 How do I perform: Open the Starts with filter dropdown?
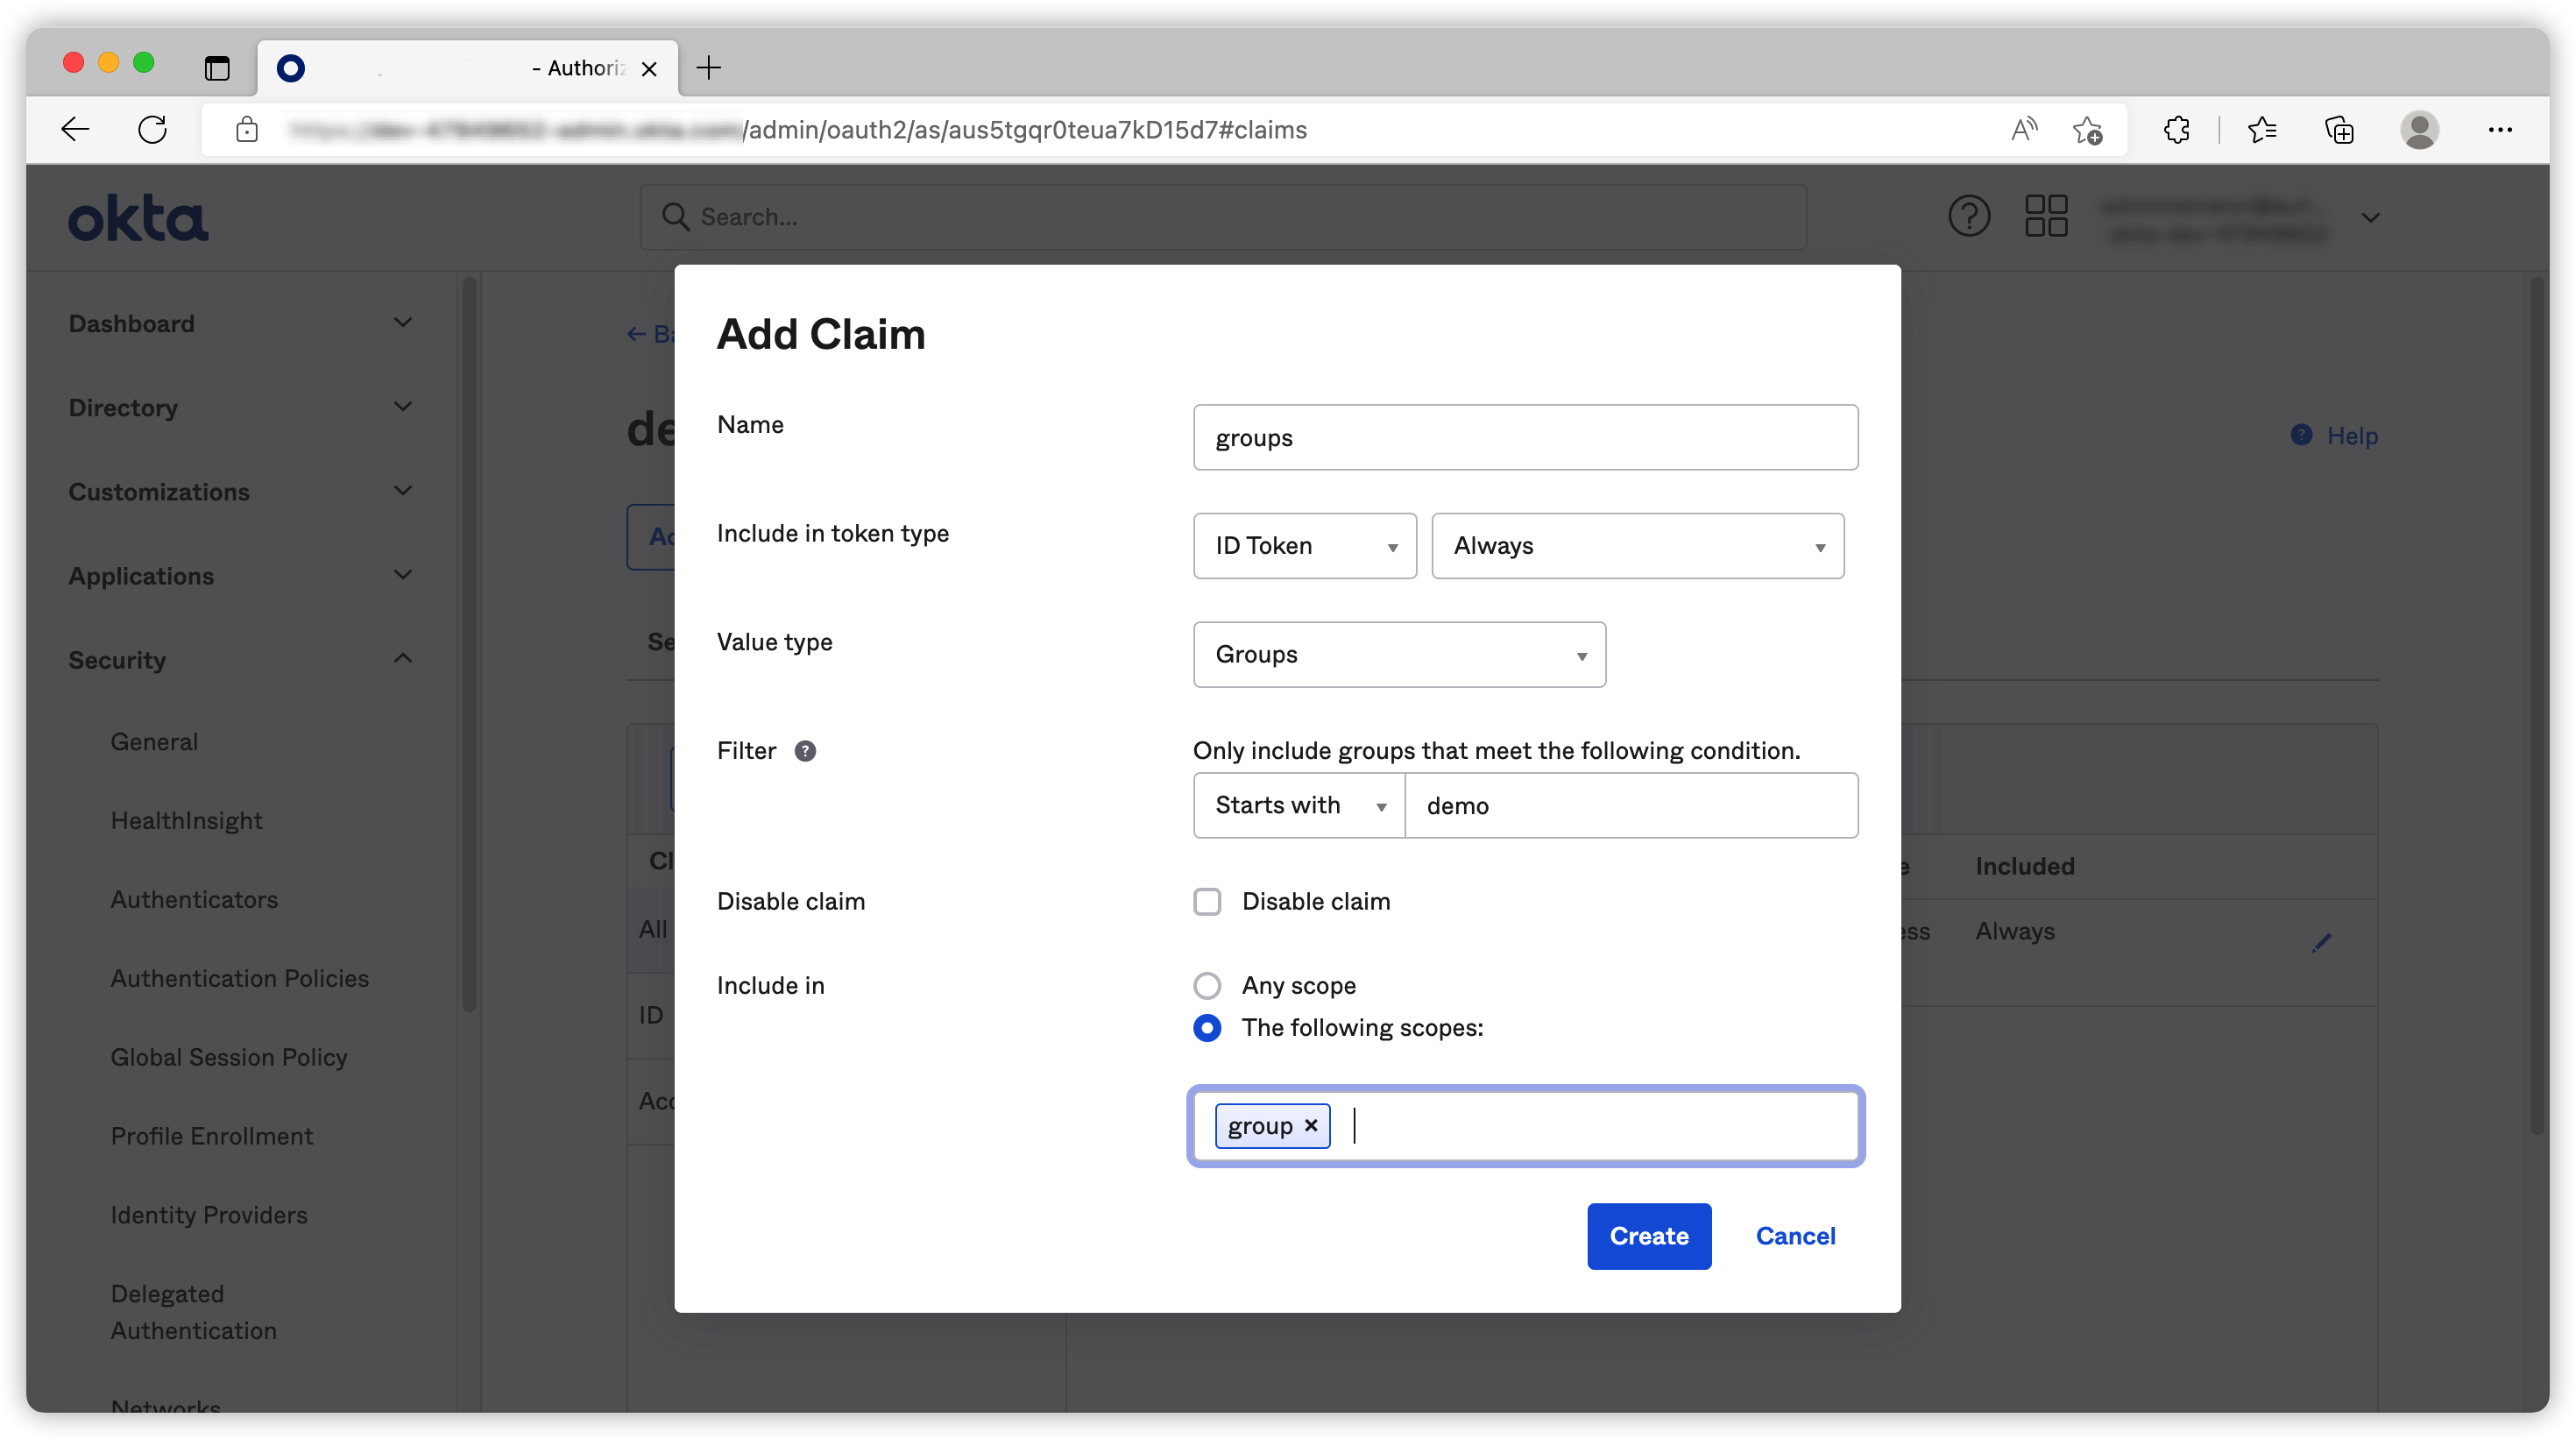pos(1299,805)
